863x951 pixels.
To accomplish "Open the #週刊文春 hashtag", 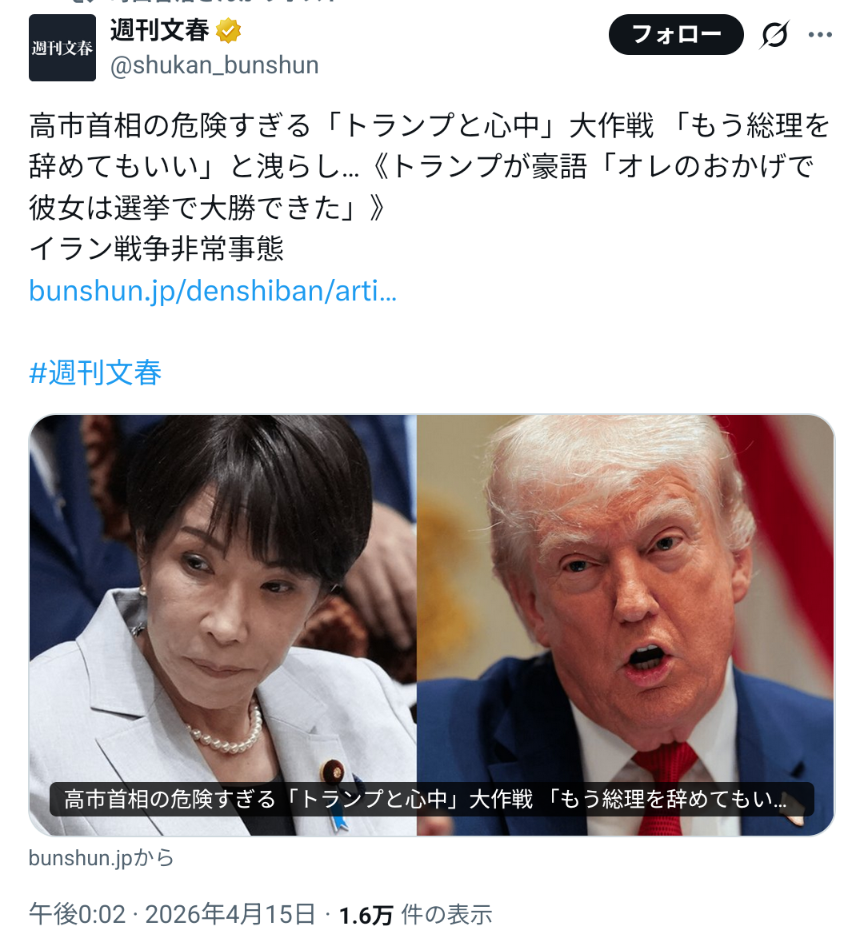I will point(95,372).
